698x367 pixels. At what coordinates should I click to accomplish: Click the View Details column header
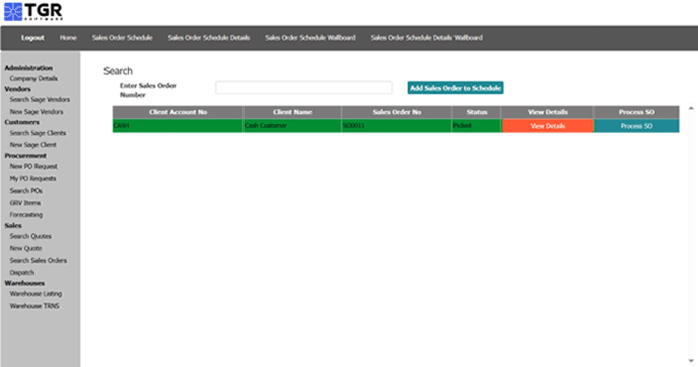click(x=548, y=112)
